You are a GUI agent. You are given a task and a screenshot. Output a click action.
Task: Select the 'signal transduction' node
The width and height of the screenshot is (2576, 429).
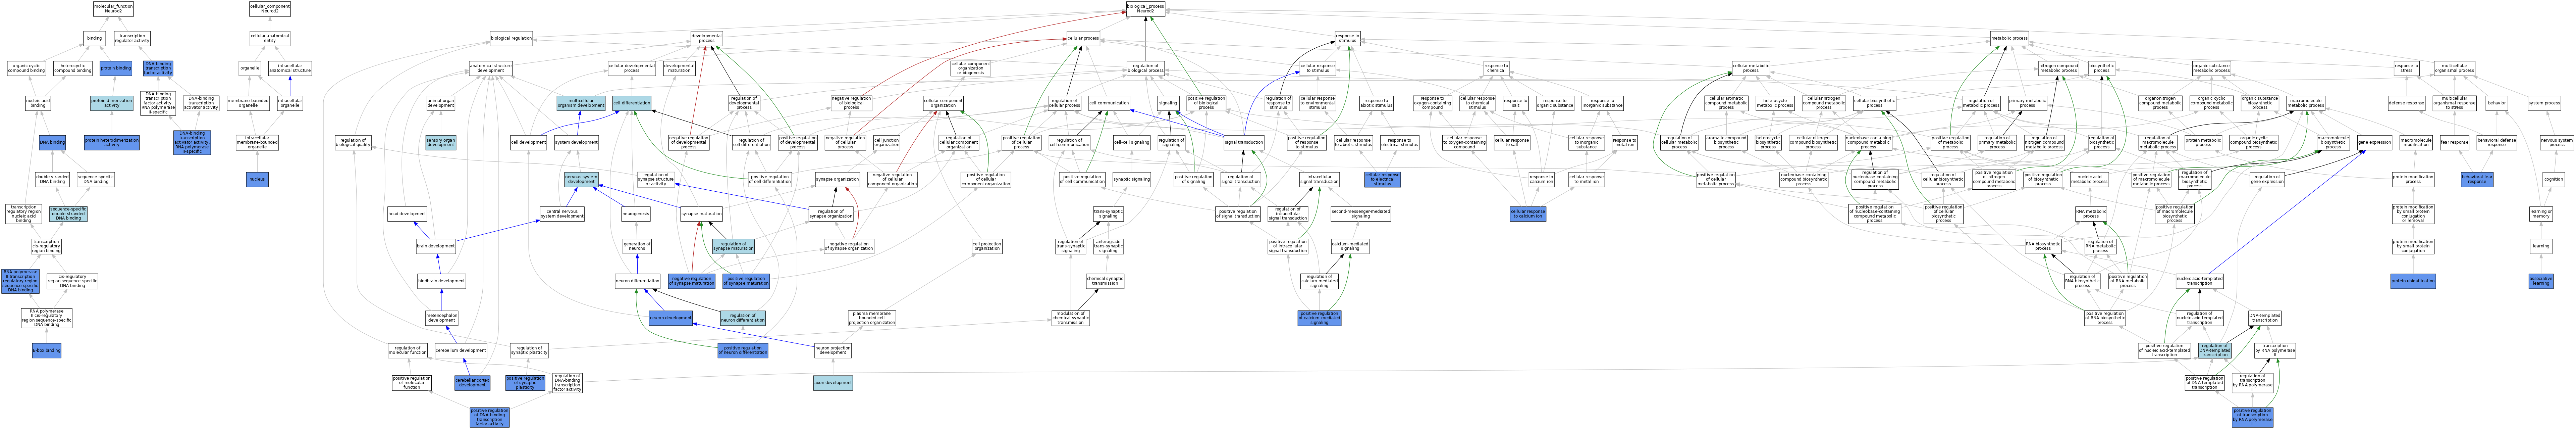click(1243, 143)
